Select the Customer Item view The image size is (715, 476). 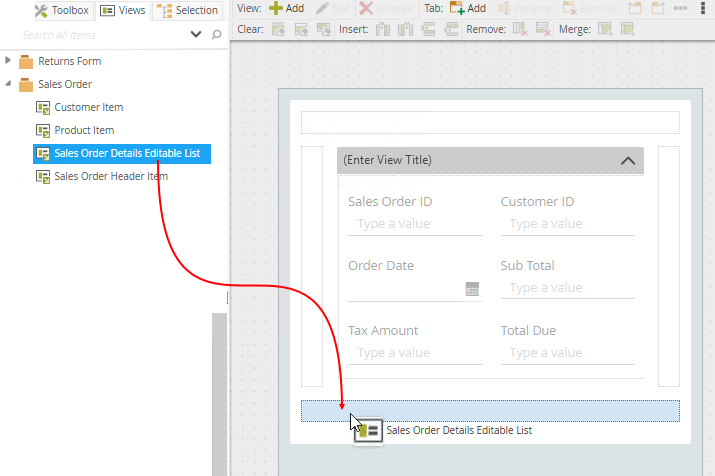pyautogui.click(x=88, y=107)
